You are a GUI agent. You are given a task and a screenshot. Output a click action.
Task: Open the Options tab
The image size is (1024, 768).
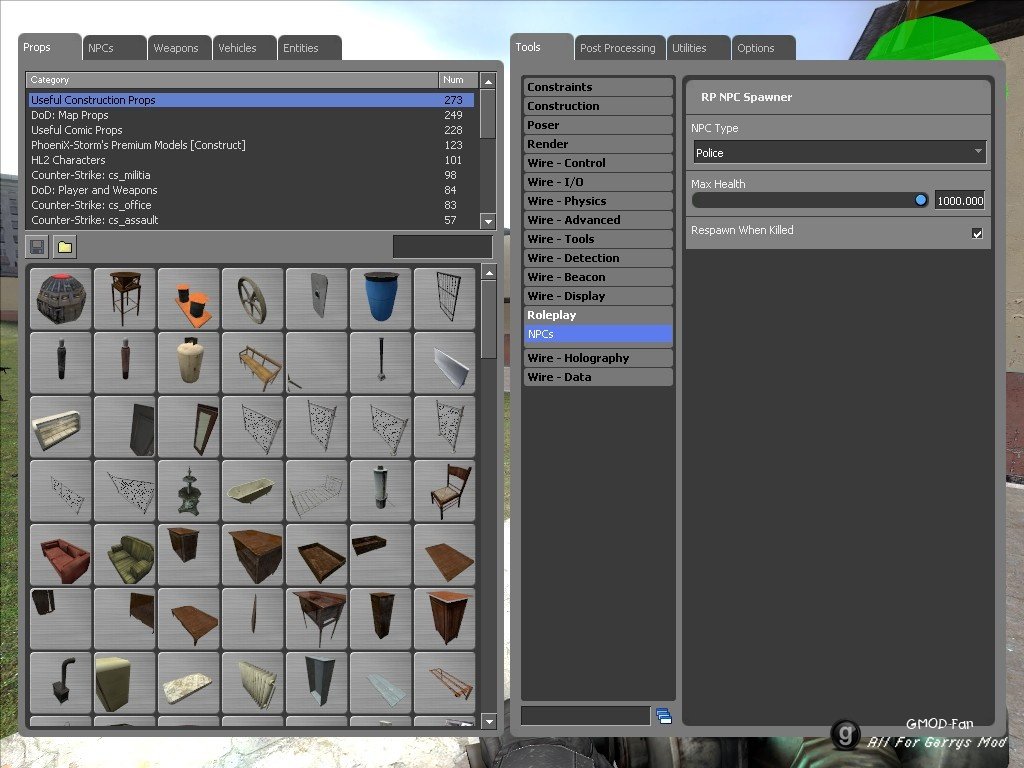763,48
